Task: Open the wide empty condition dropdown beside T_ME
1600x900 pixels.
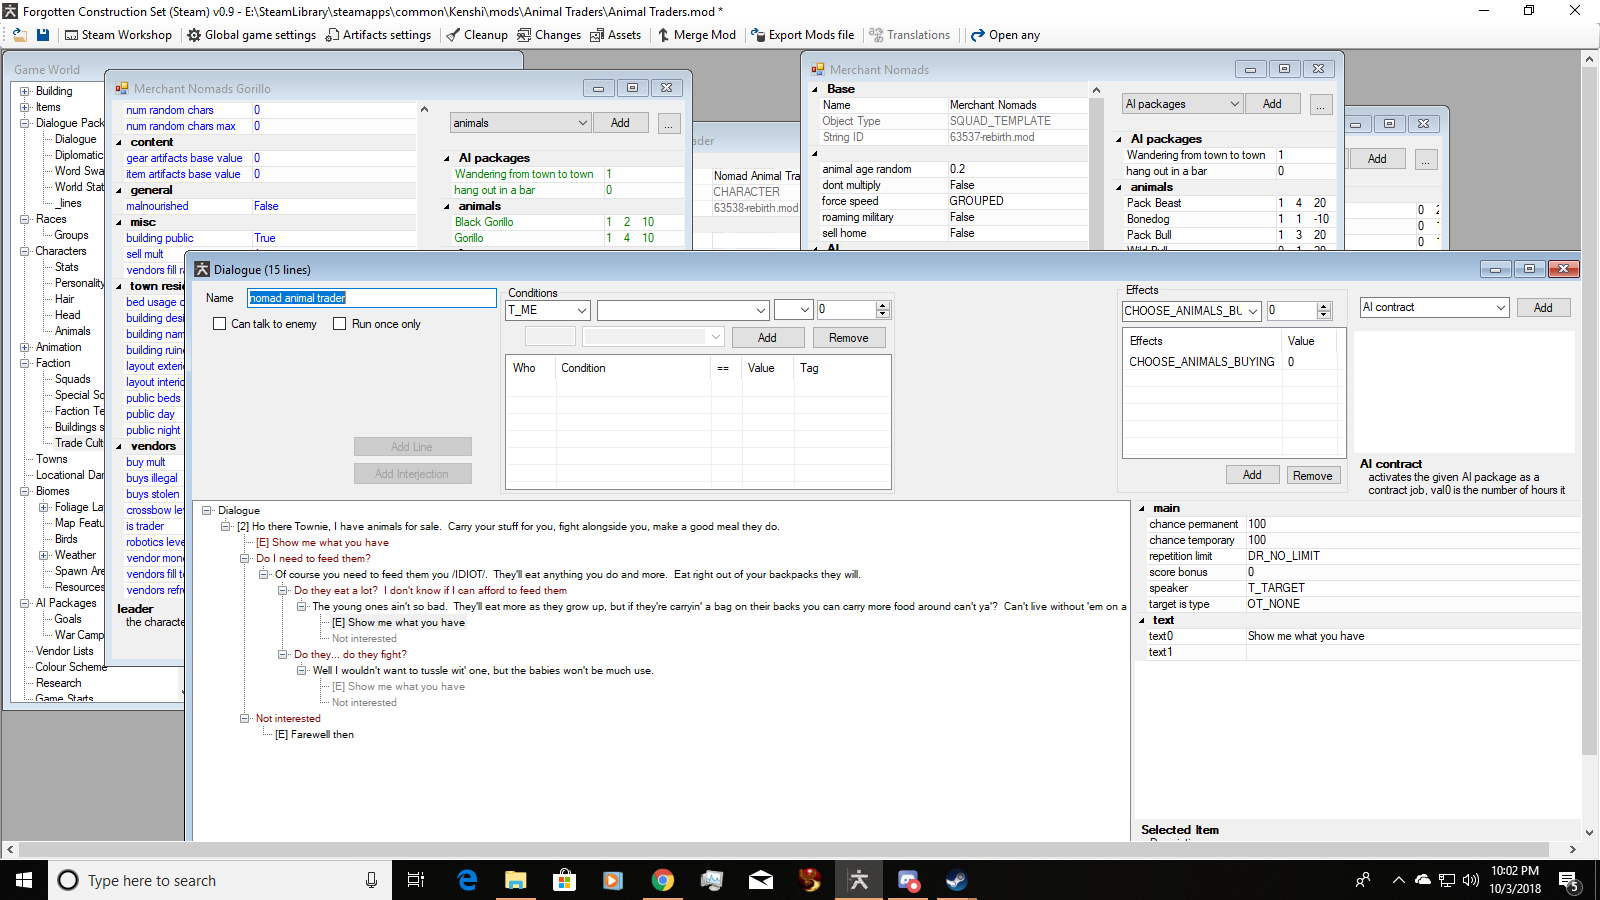Action: 683,310
